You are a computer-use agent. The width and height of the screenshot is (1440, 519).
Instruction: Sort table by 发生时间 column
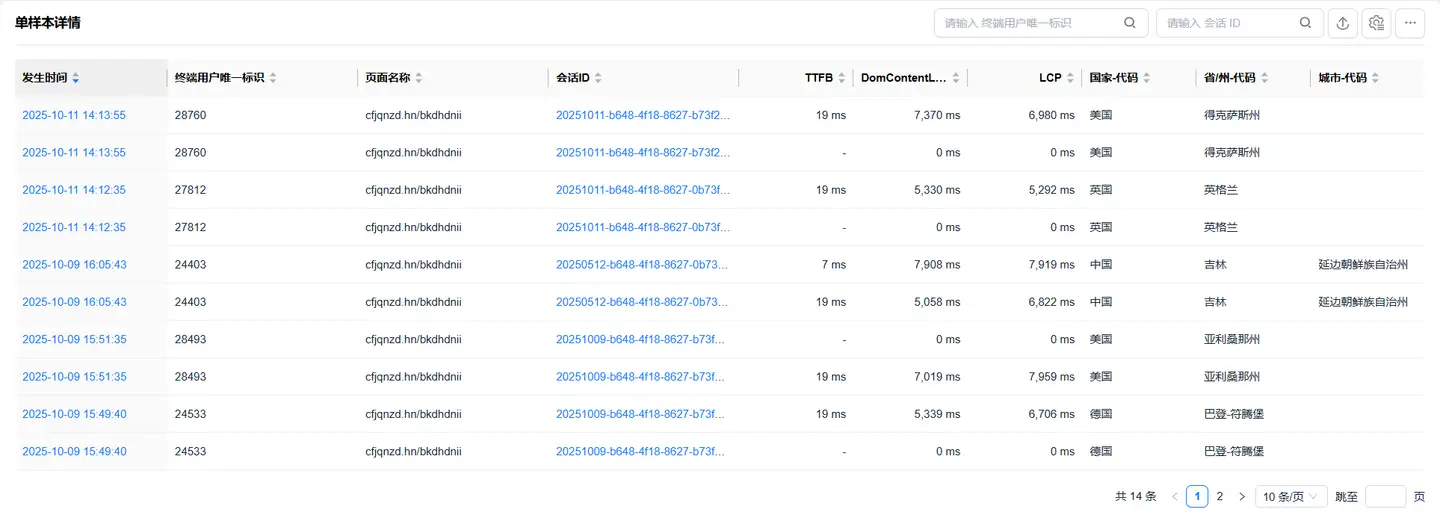(76, 78)
